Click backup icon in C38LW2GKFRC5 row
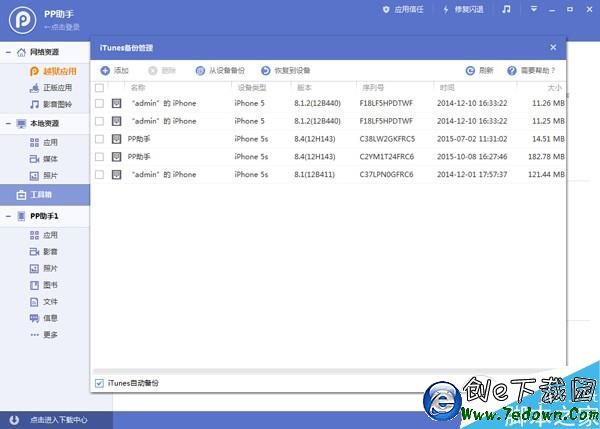The height and width of the screenshot is (429, 600). 116,139
